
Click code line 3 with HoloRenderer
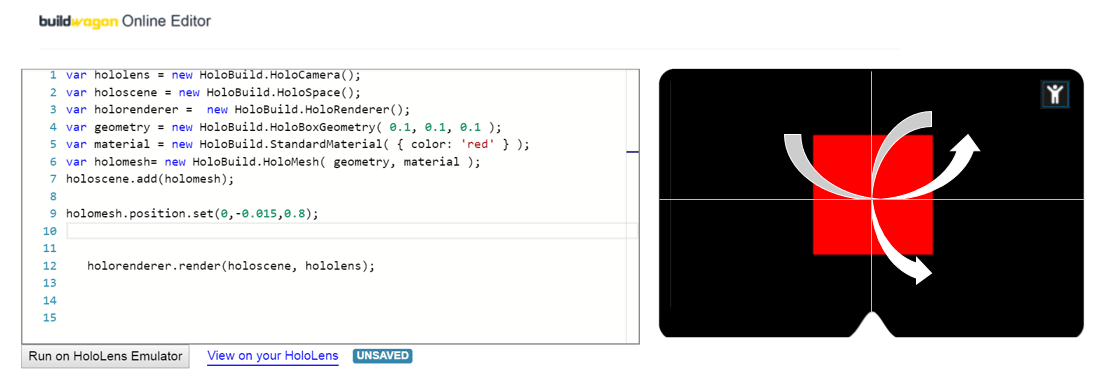238,110
